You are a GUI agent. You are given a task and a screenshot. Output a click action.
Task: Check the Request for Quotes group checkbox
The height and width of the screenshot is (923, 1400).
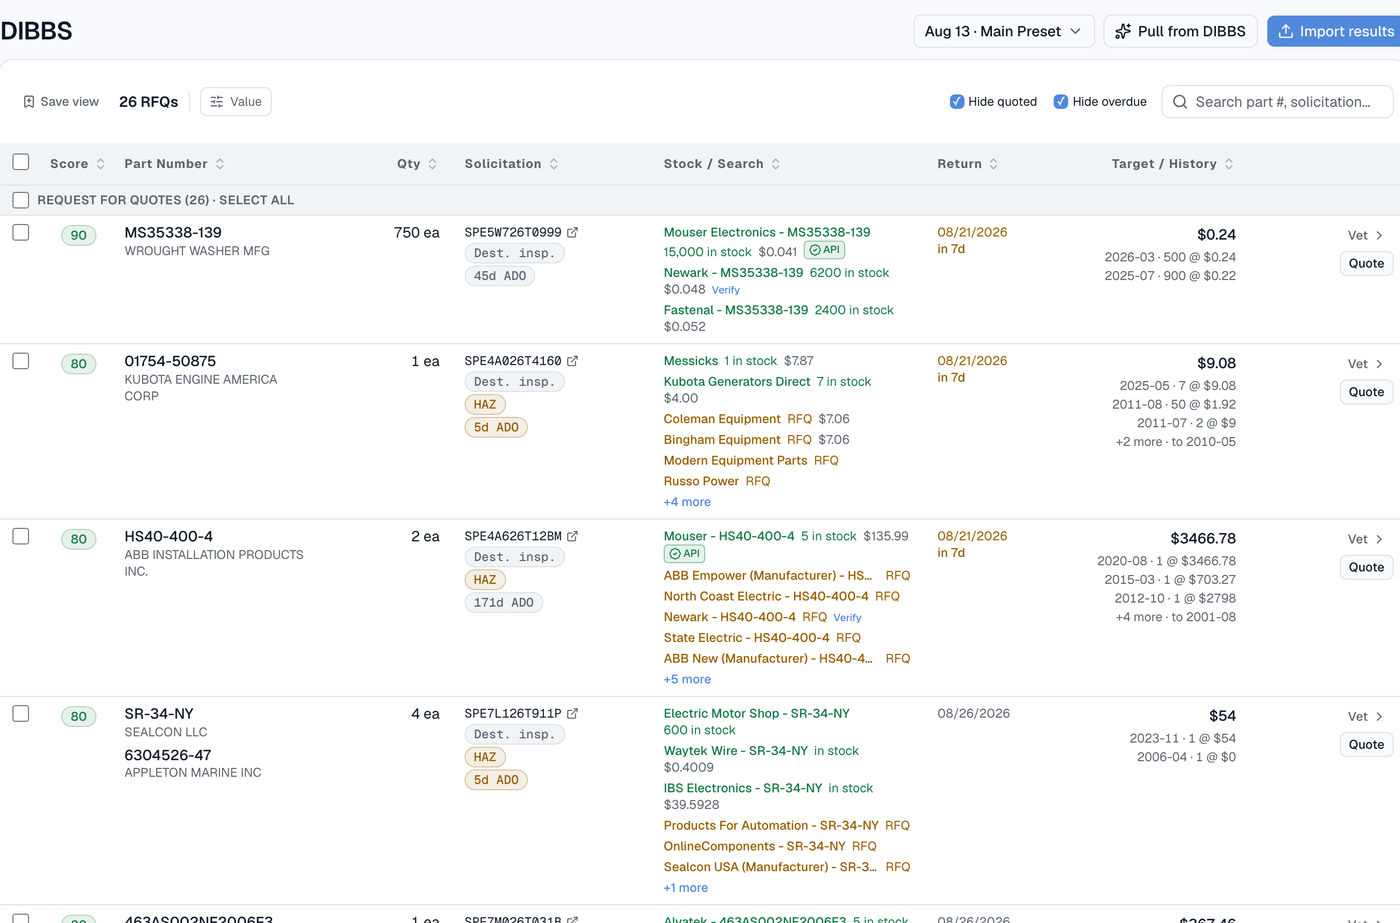click(x=21, y=200)
